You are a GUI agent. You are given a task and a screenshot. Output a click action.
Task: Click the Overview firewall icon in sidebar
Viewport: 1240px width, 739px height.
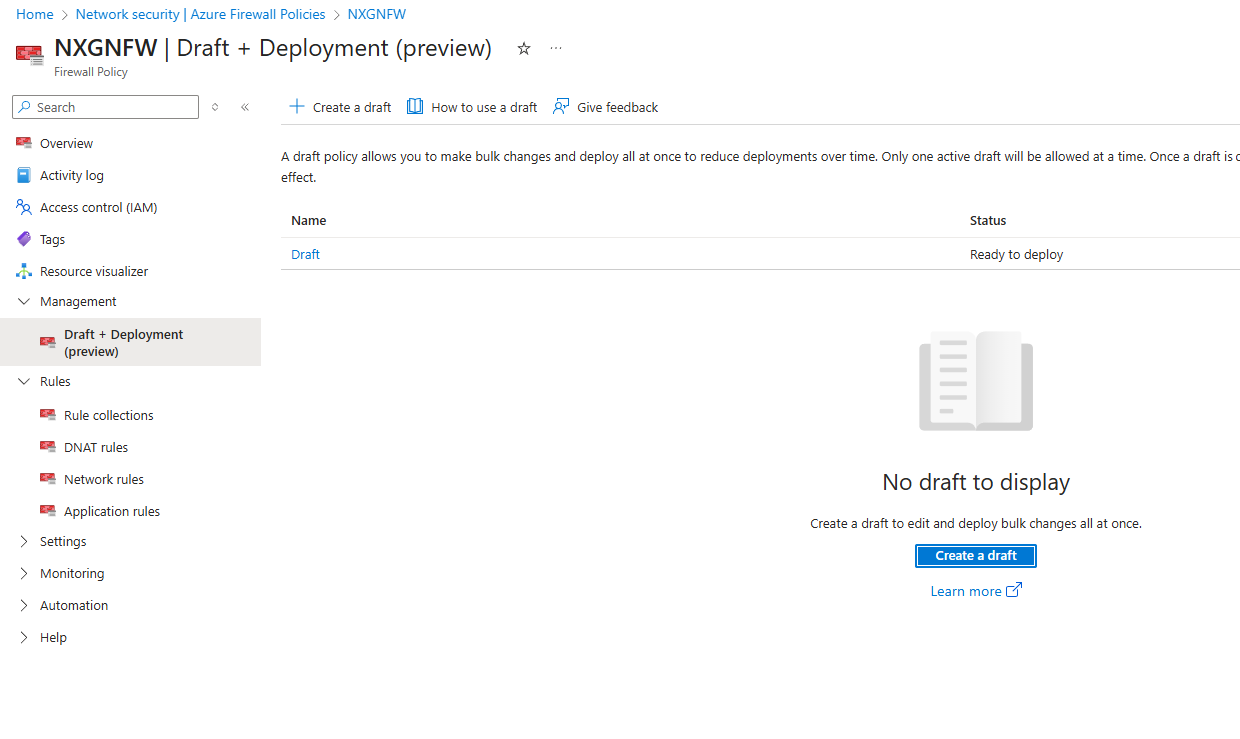(24, 143)
